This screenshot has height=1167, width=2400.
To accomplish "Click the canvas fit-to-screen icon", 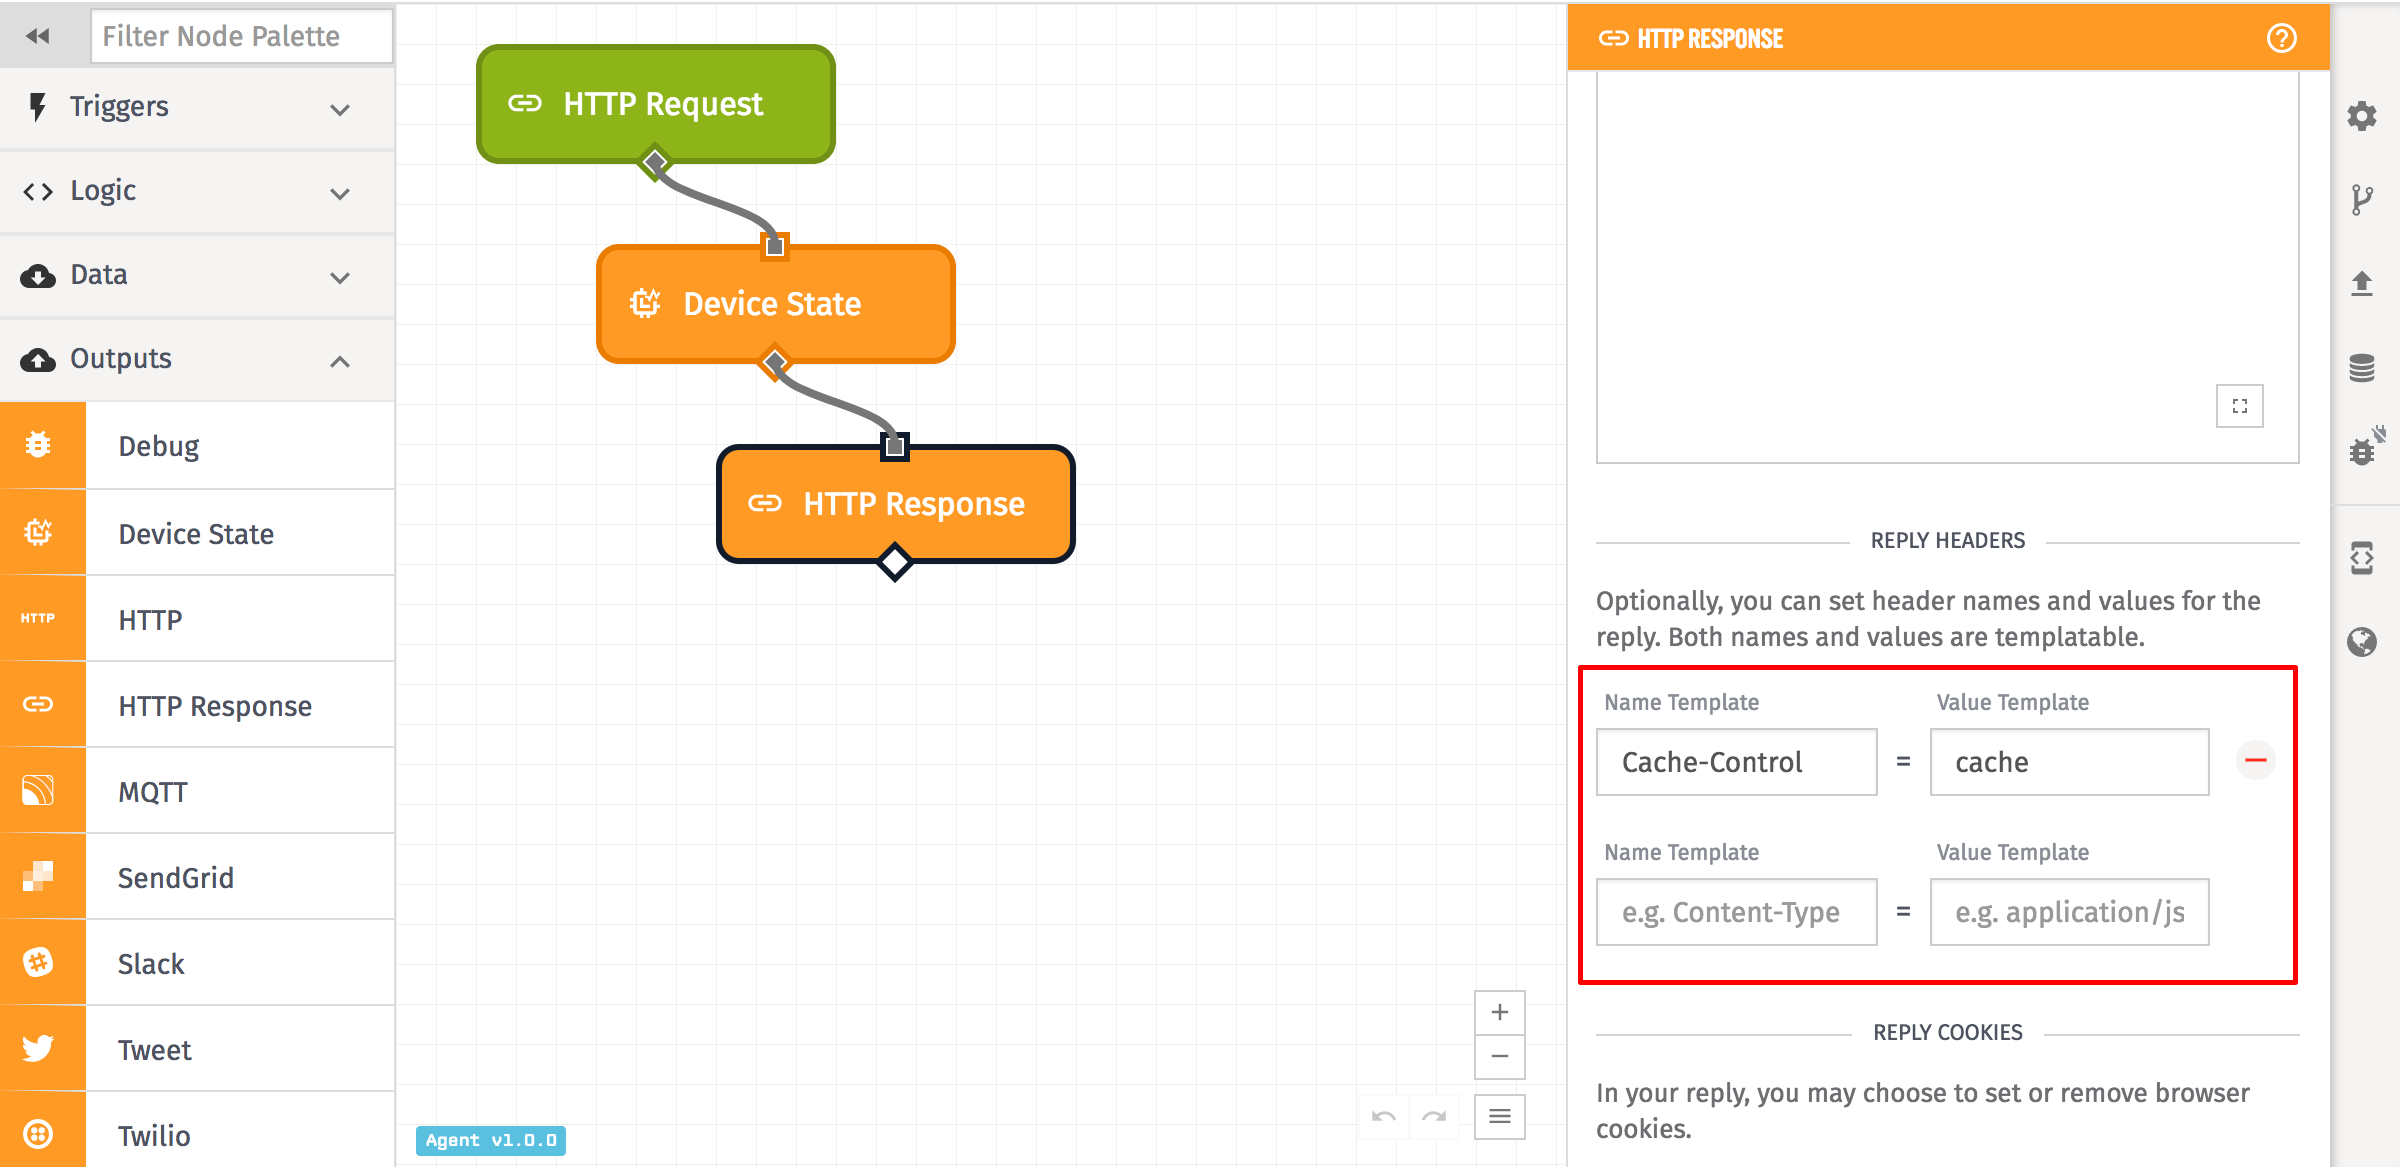I will [x=2239, y=406].
